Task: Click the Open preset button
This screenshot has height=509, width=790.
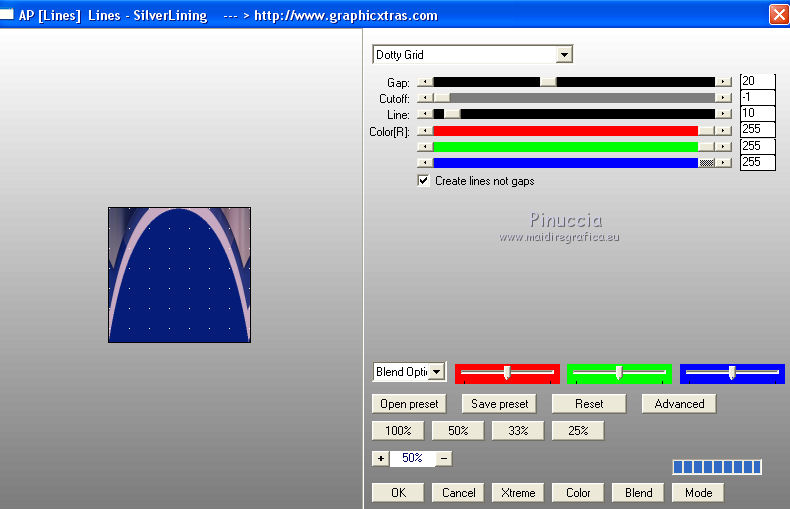Action: pos(409,404)
